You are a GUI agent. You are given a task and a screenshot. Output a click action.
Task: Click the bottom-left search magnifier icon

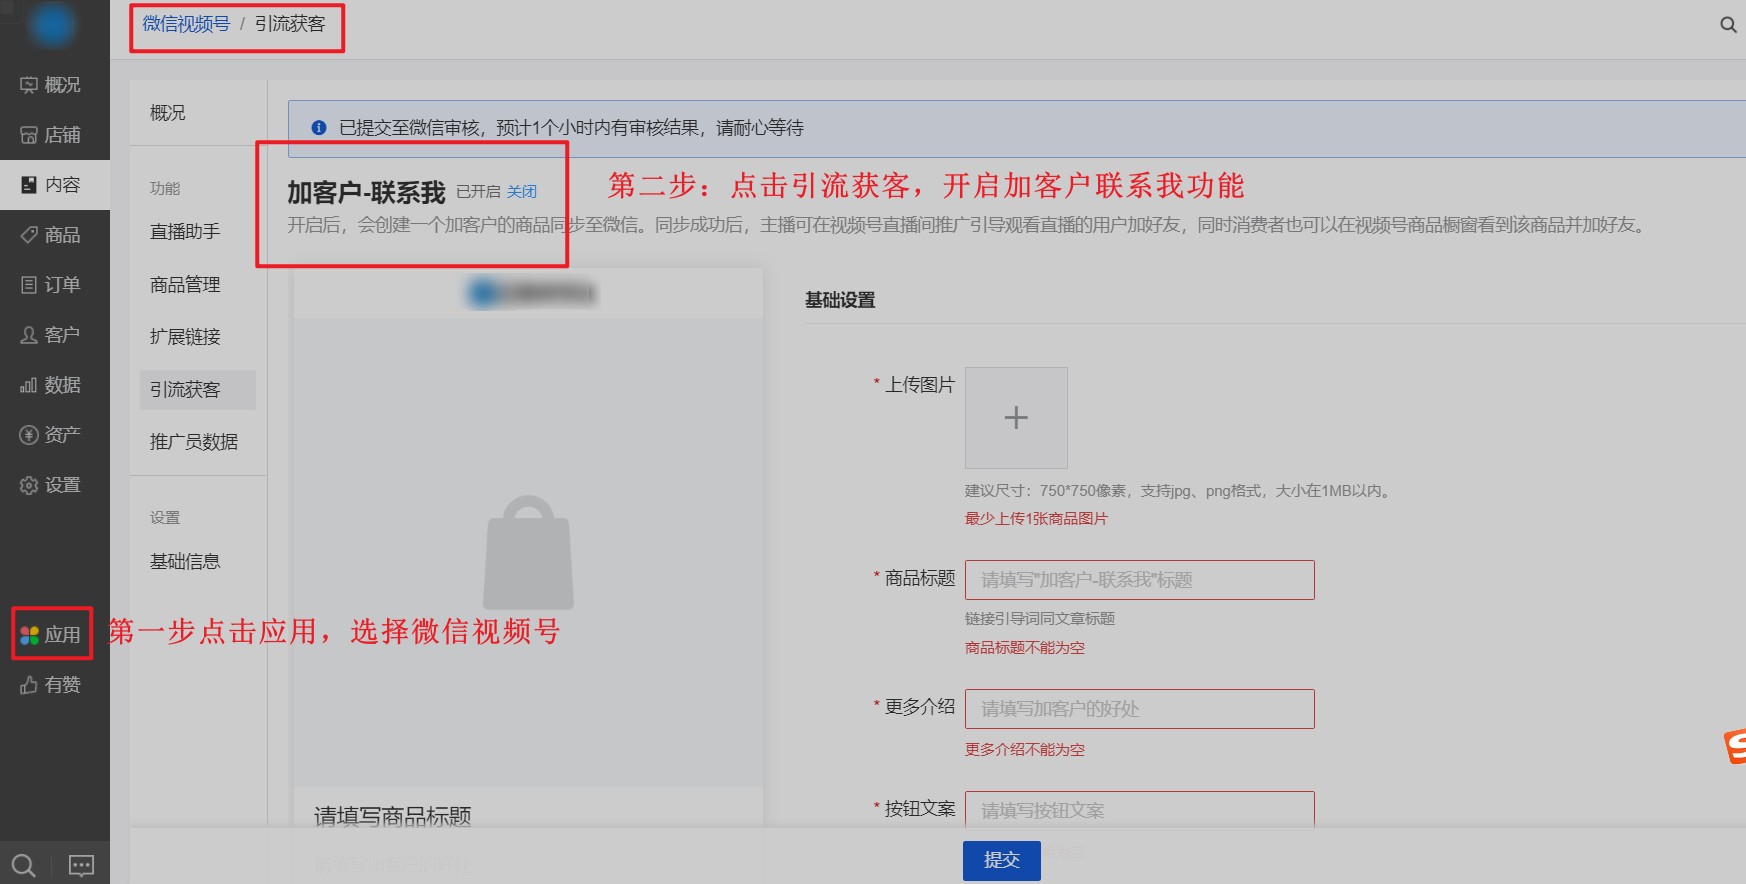24,865
